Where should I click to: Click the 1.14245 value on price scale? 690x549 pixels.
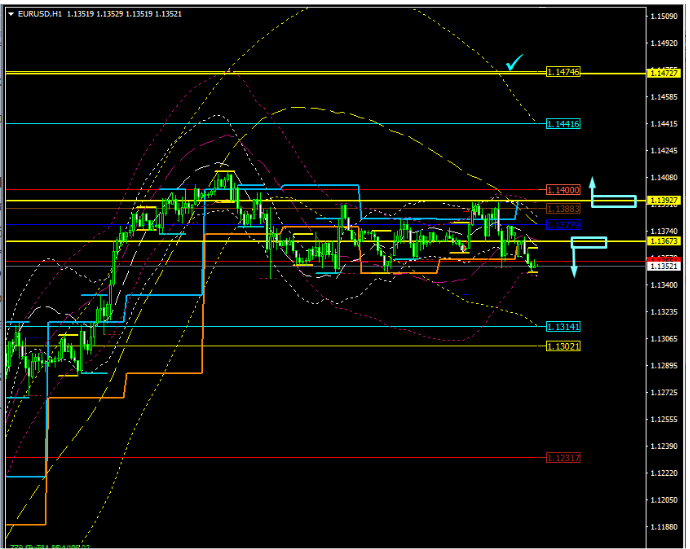(664, 150)
